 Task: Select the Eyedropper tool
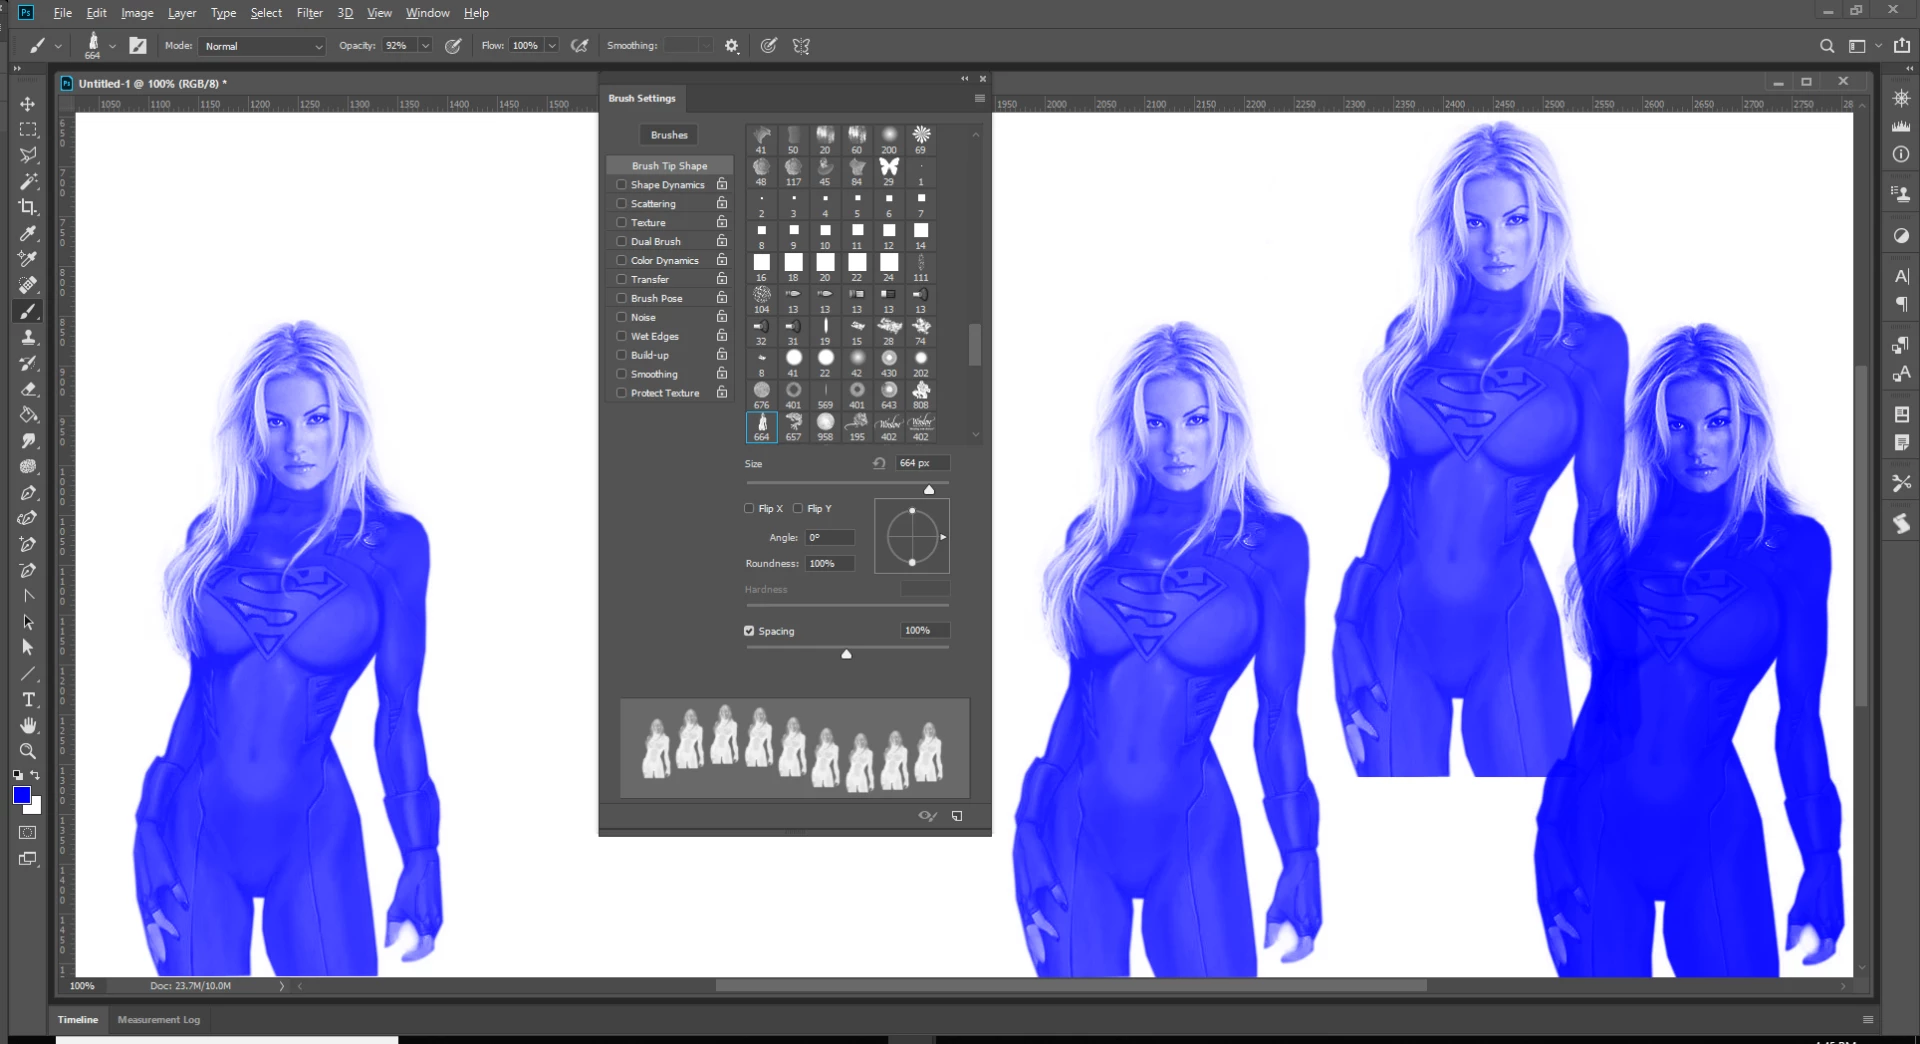28,233
